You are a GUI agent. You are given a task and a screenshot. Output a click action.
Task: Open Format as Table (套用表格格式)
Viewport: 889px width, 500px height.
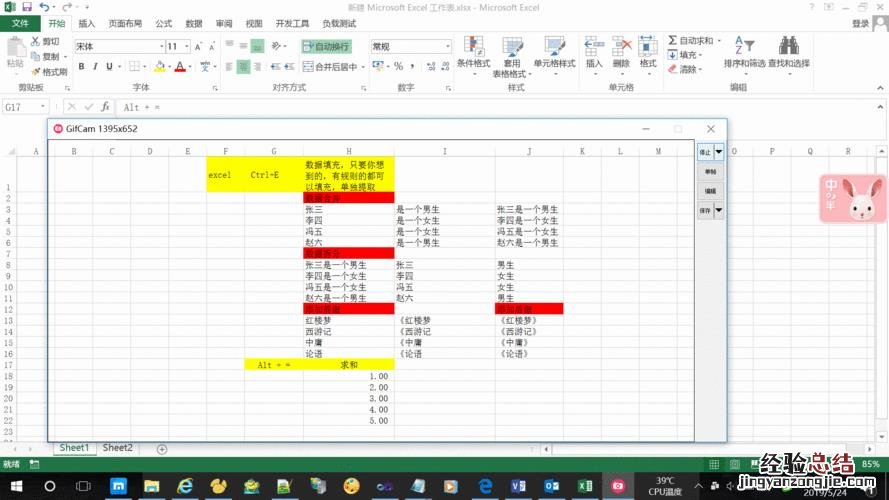tap(511, 57)
